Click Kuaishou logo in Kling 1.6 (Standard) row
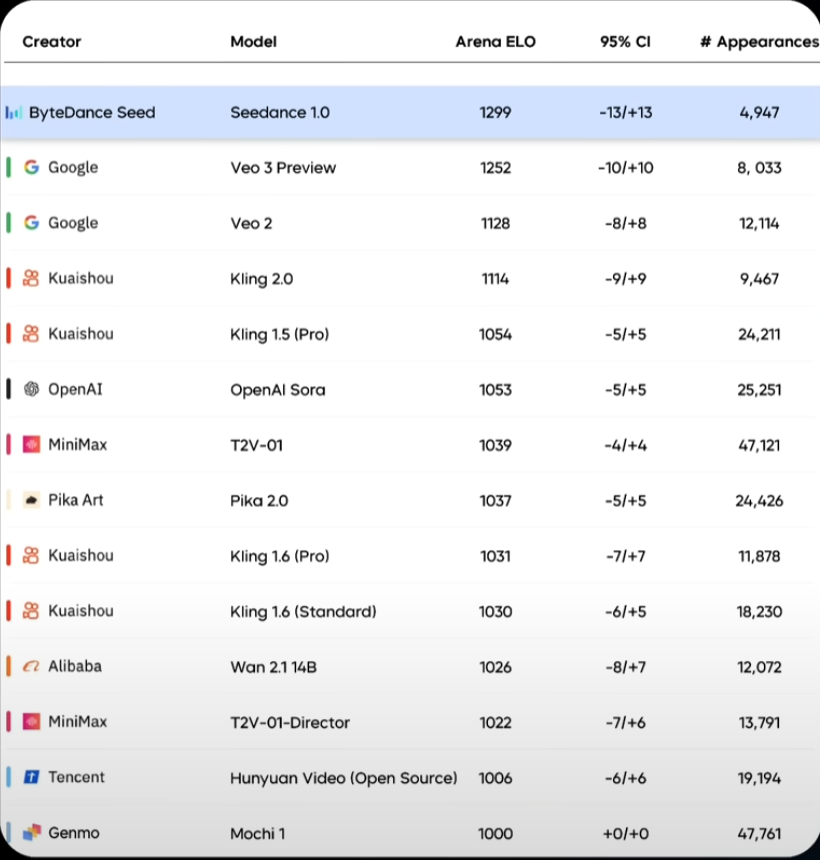 point(31,611)
